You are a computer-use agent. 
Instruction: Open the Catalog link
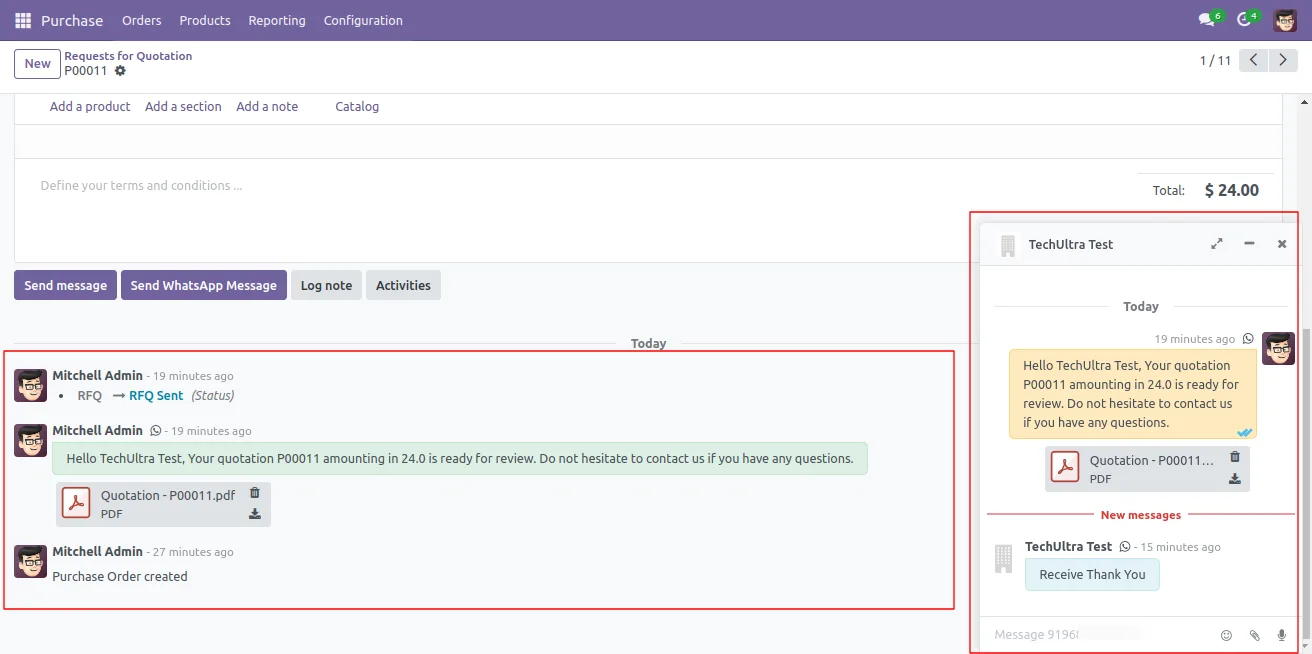pyautogui.click(x=357, y=106)
